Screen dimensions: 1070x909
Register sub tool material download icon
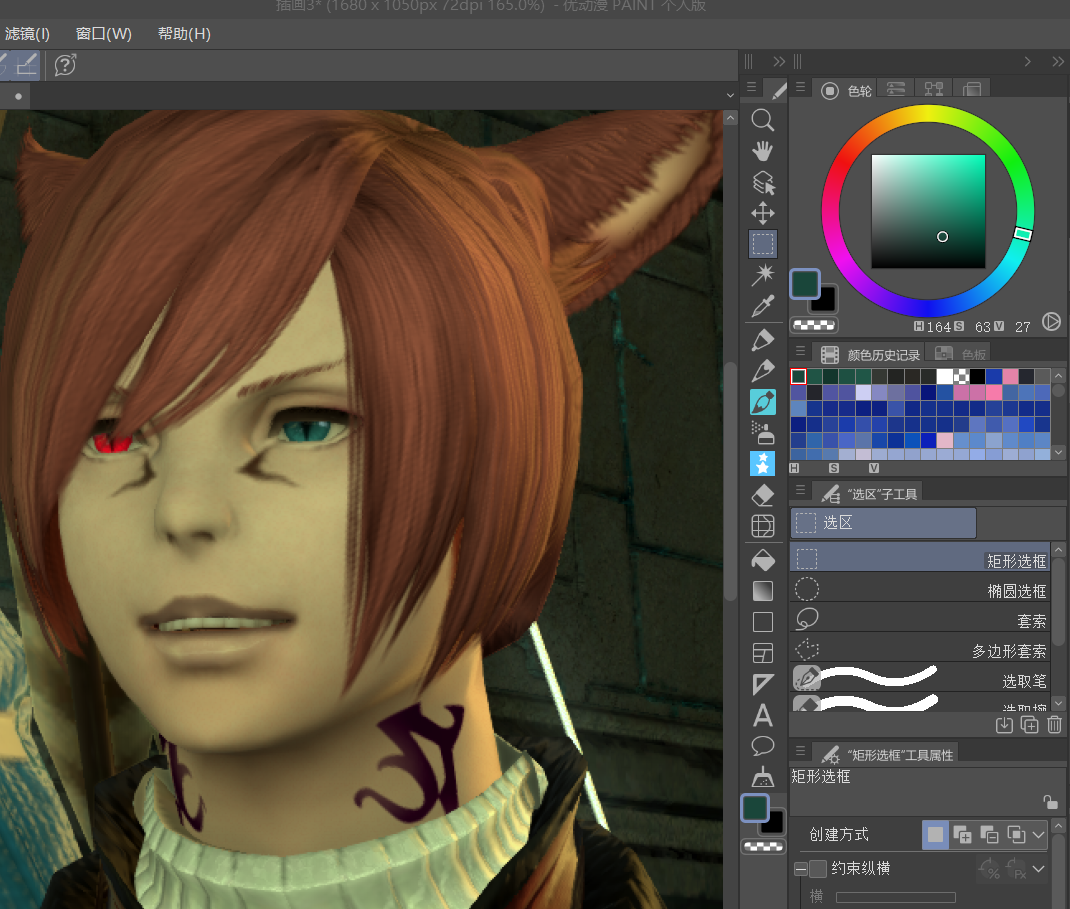click(1004, 725)
